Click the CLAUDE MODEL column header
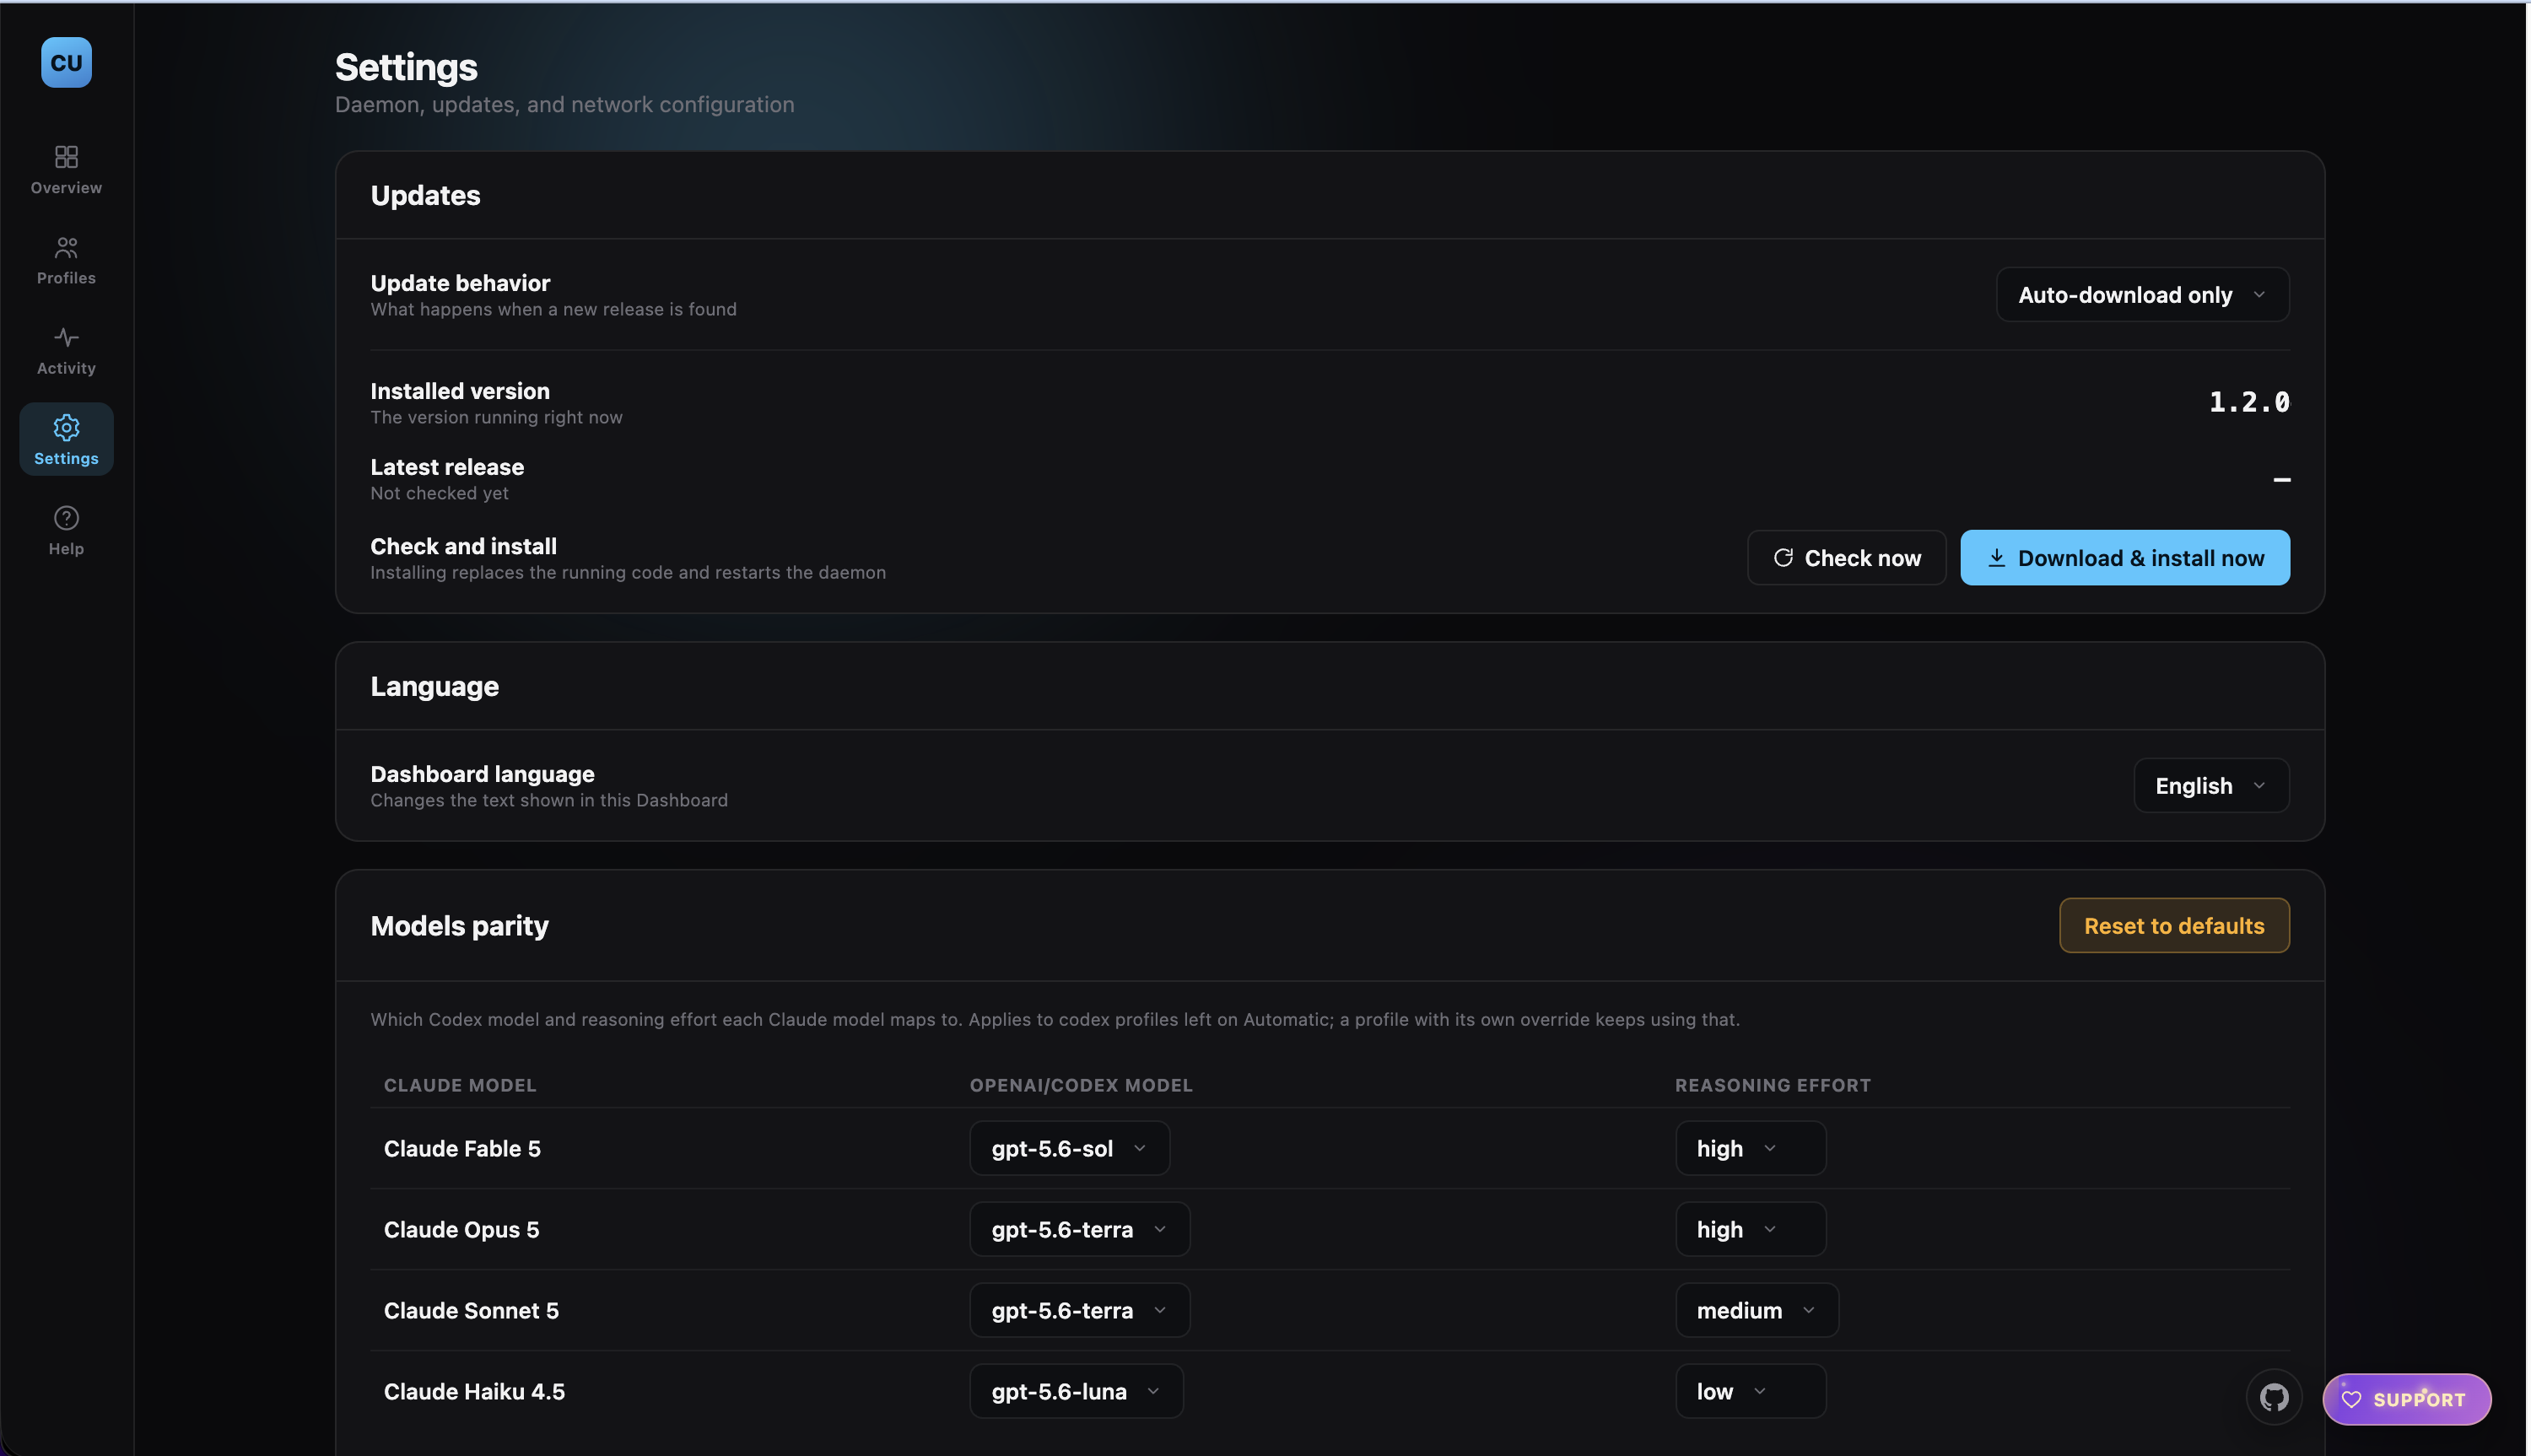 click(460, 1085)
